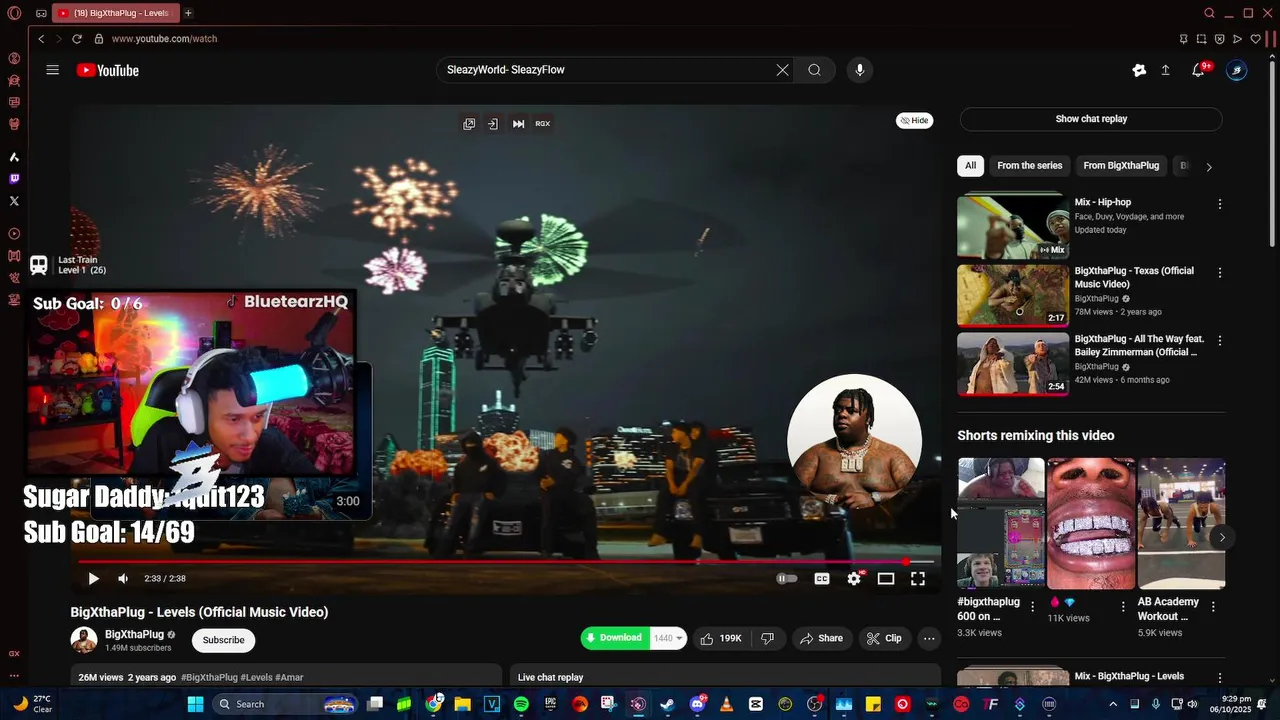This screenshot has height=720, width=1280.
Task: Play the video
Action: point(93,578)
